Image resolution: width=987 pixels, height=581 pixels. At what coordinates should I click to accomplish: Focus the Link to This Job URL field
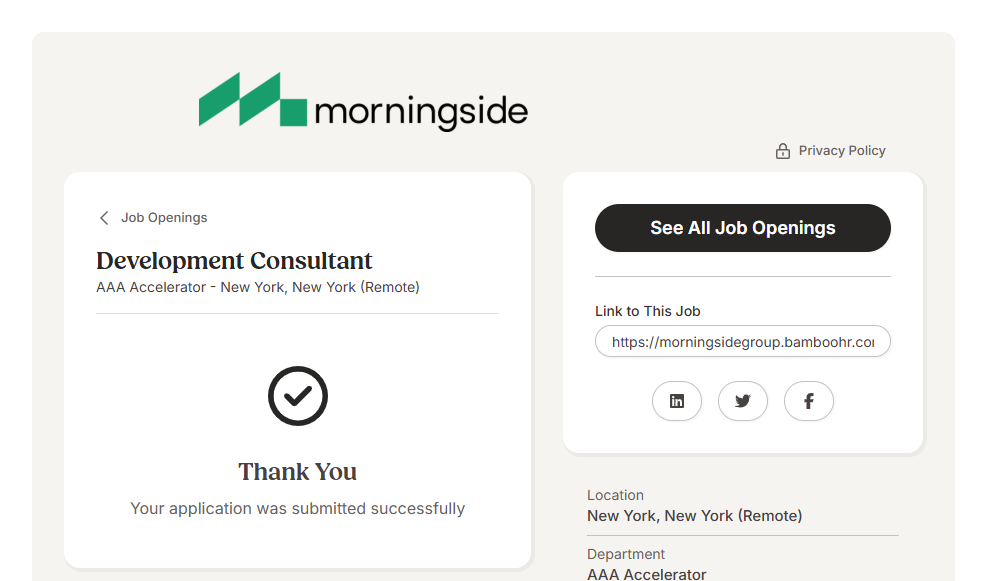click(x=742, y=342)
